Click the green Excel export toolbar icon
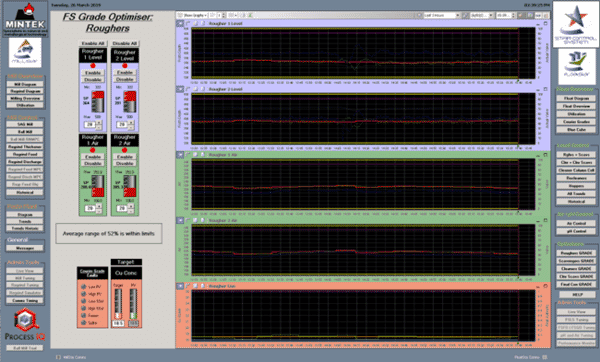The height and width of the screenshot is (362, 600). pyautogui.click(x=250, y=15)
